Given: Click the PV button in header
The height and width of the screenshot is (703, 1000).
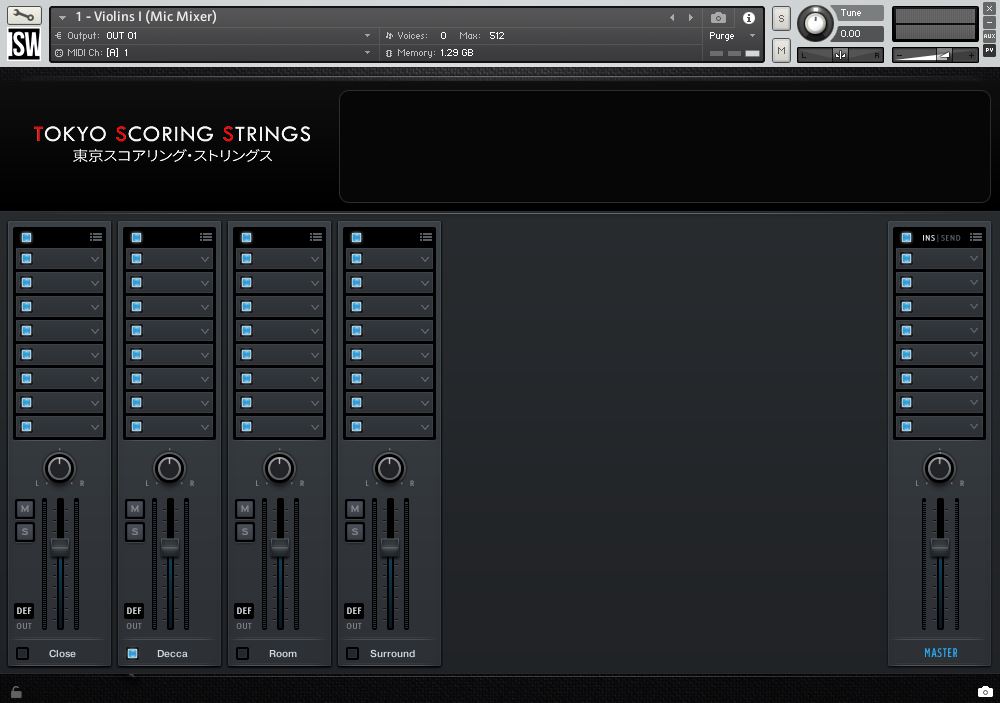Looking at the screenshot, I should tap(989, 50).
